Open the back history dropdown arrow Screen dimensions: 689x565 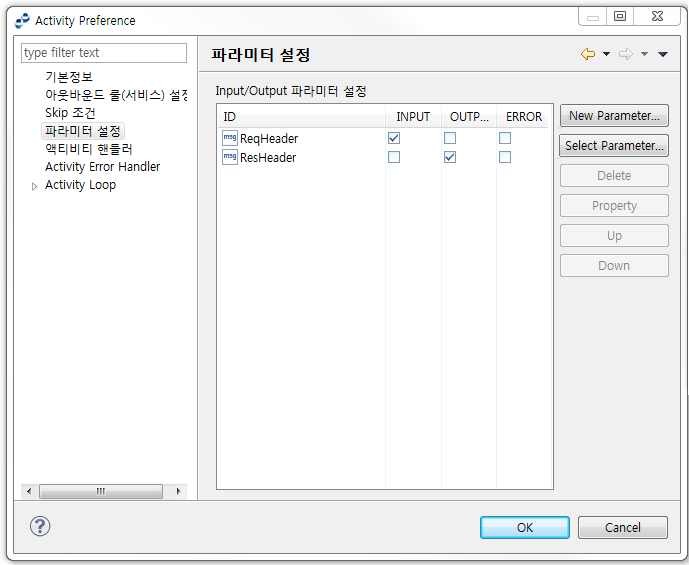click(x=606, y=54)
